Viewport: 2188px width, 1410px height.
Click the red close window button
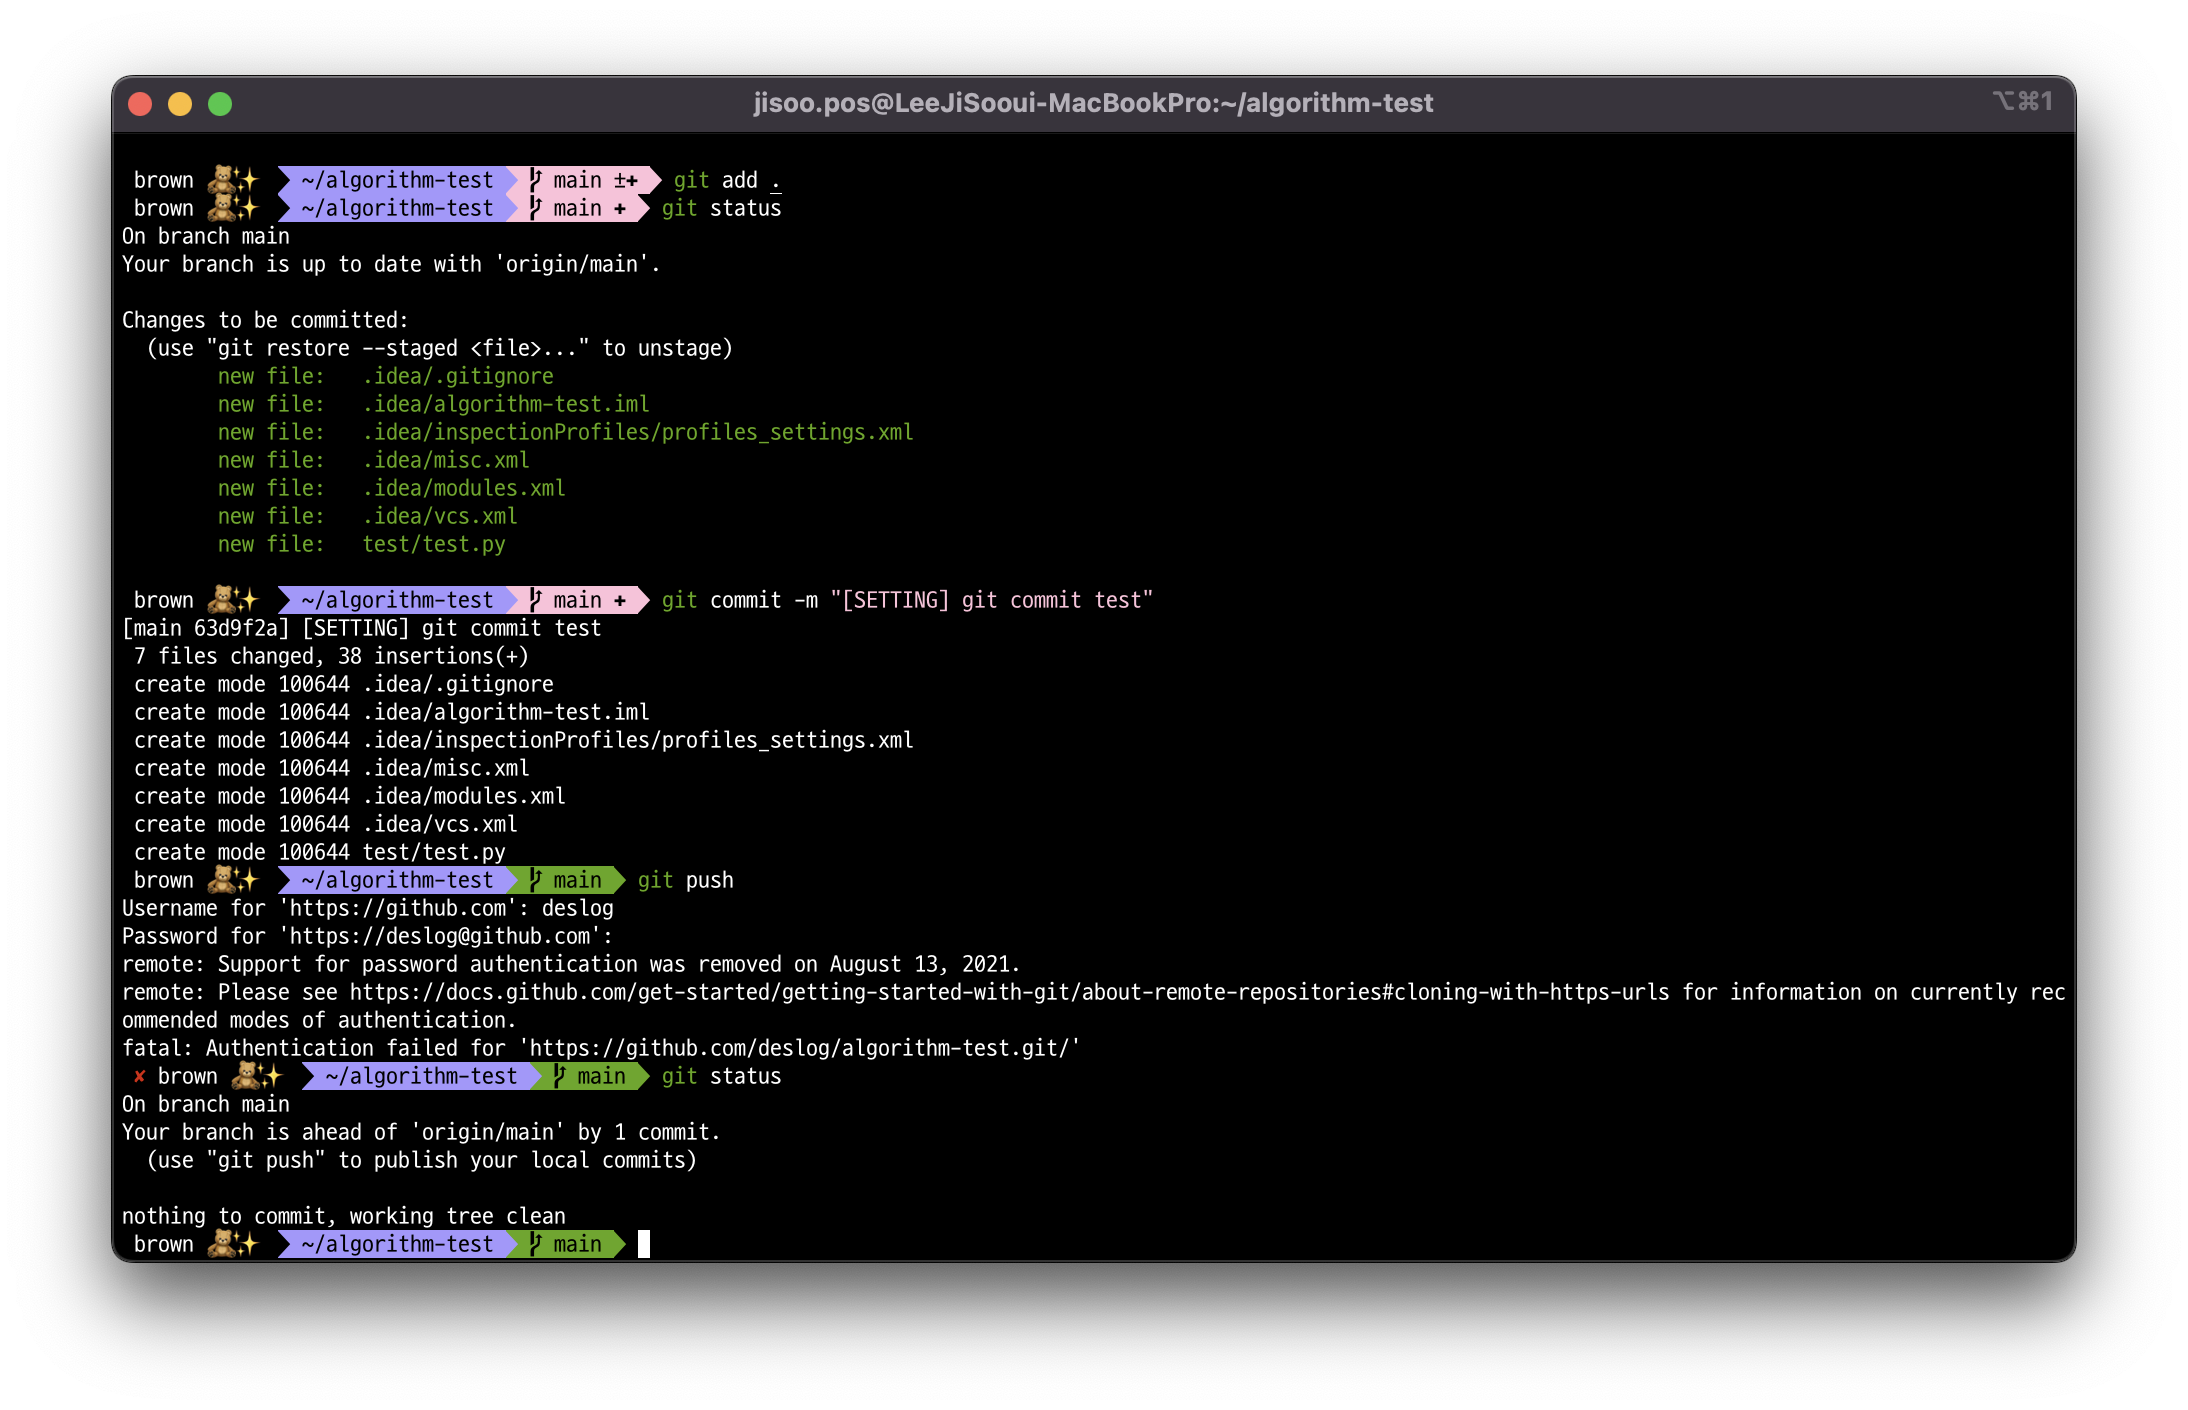click(x=140, y=104)
